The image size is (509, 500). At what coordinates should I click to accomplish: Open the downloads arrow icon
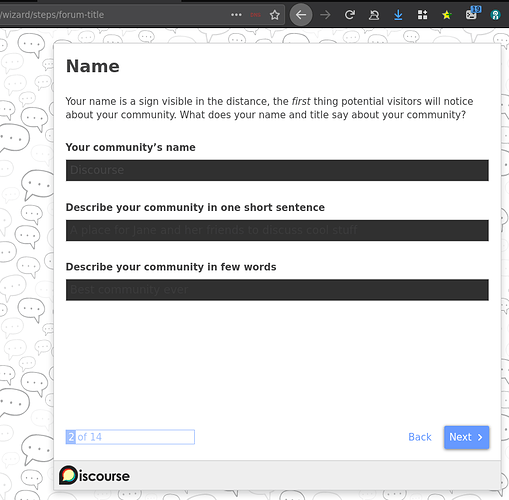click(398, 15)
